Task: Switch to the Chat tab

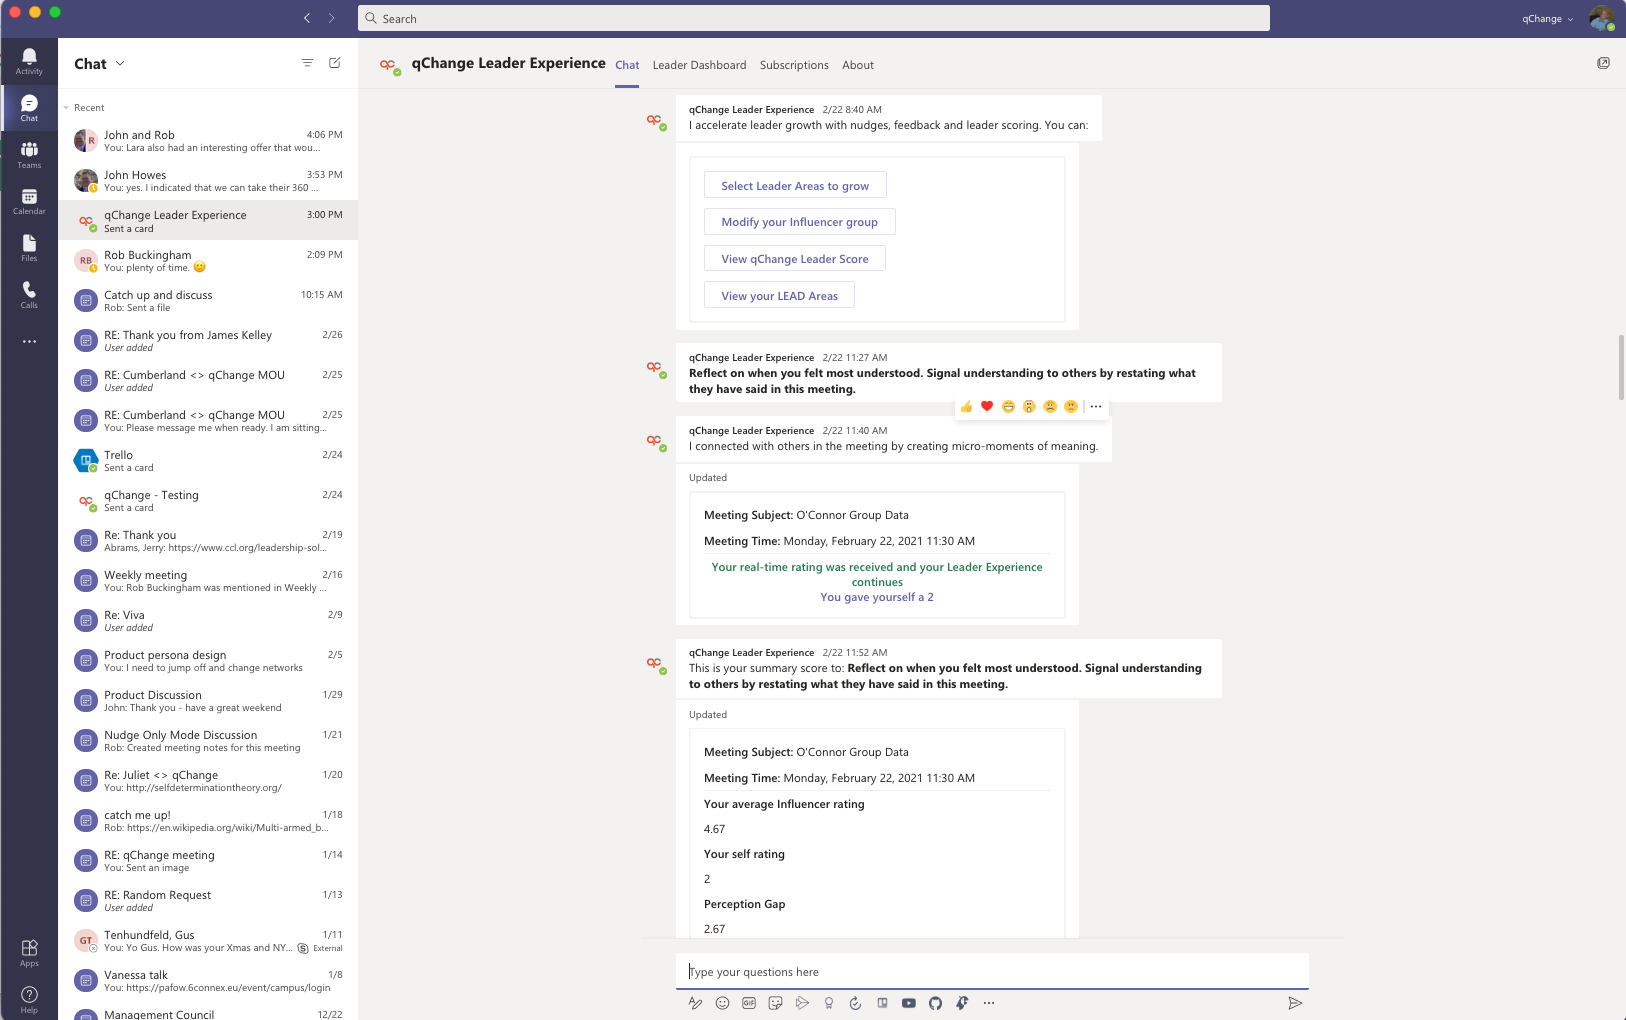Action: pos(627,65)
